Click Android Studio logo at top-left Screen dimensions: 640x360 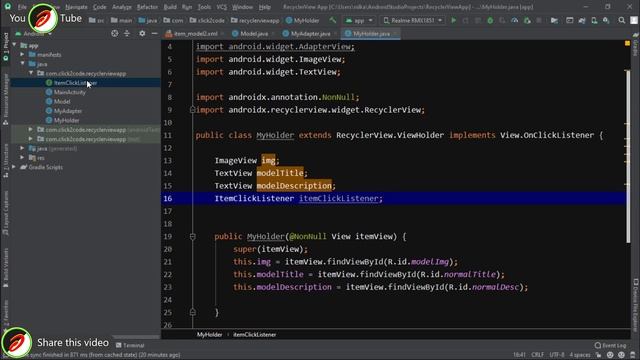pyautogui.click(x=8, y=6)
